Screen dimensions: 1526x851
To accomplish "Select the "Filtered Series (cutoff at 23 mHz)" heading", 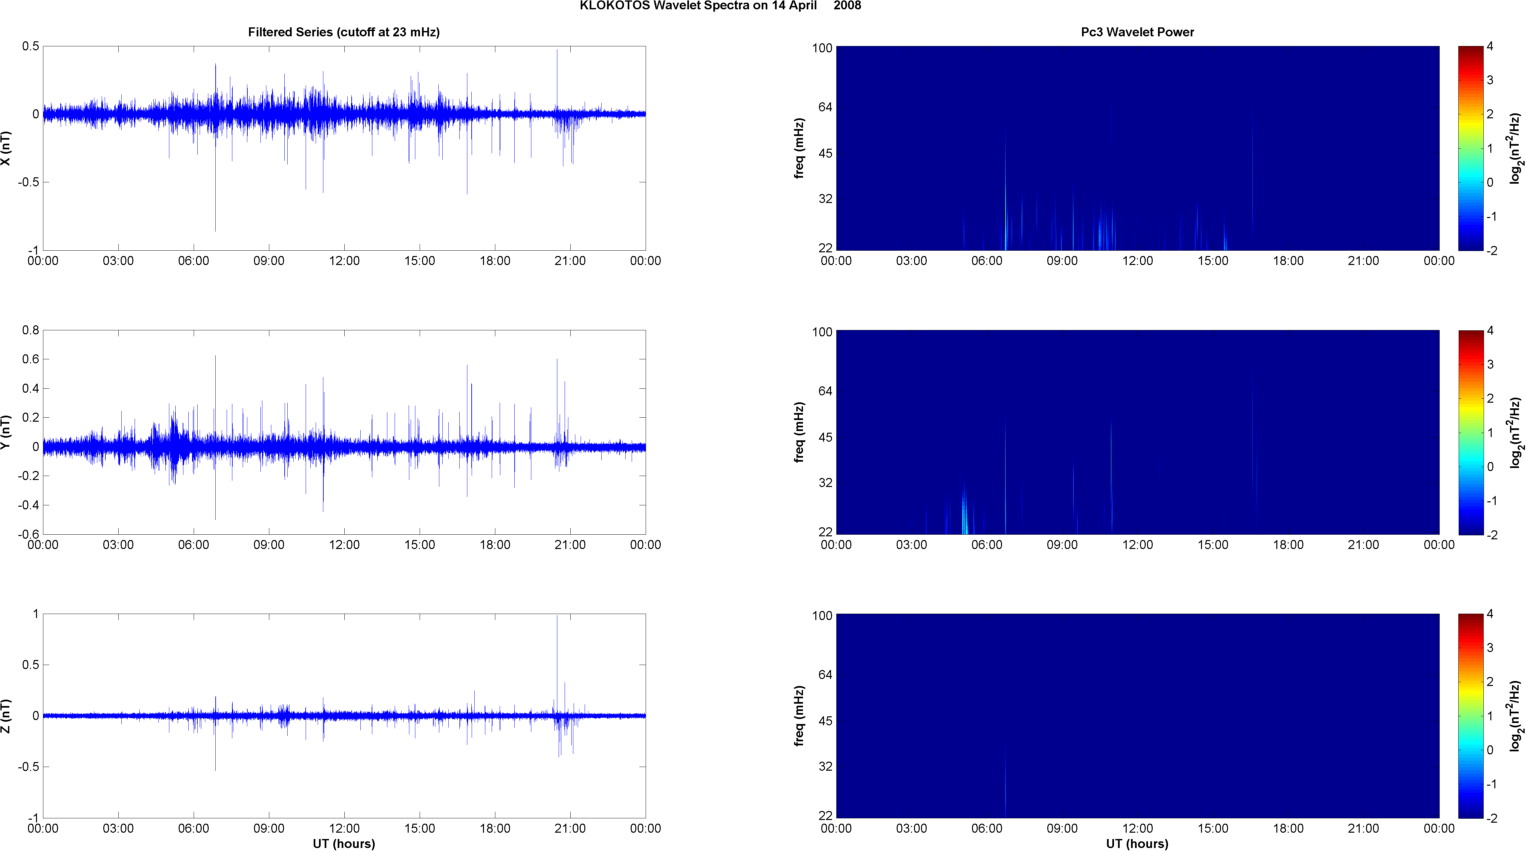I will 344,32.
